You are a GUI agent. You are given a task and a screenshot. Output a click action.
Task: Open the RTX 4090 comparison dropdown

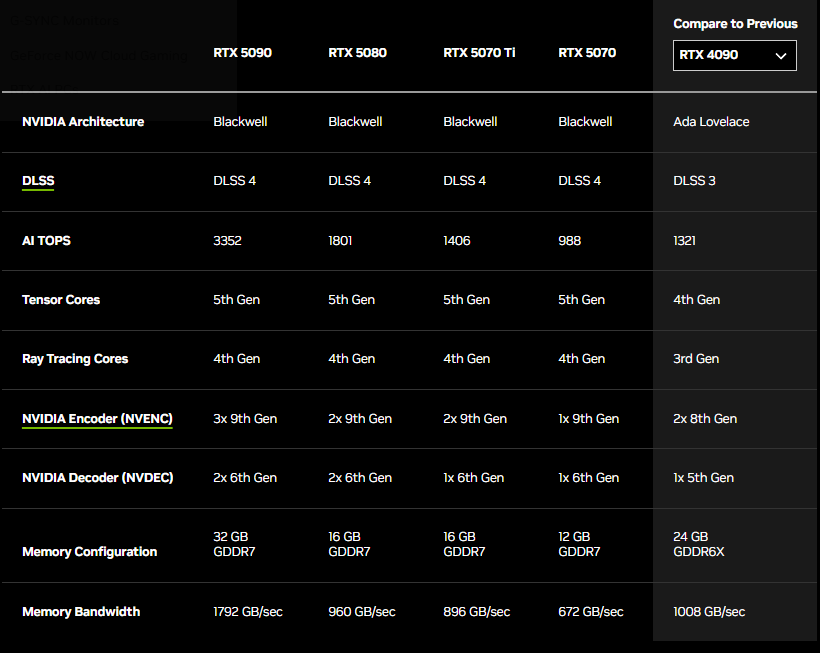(734, 55)
